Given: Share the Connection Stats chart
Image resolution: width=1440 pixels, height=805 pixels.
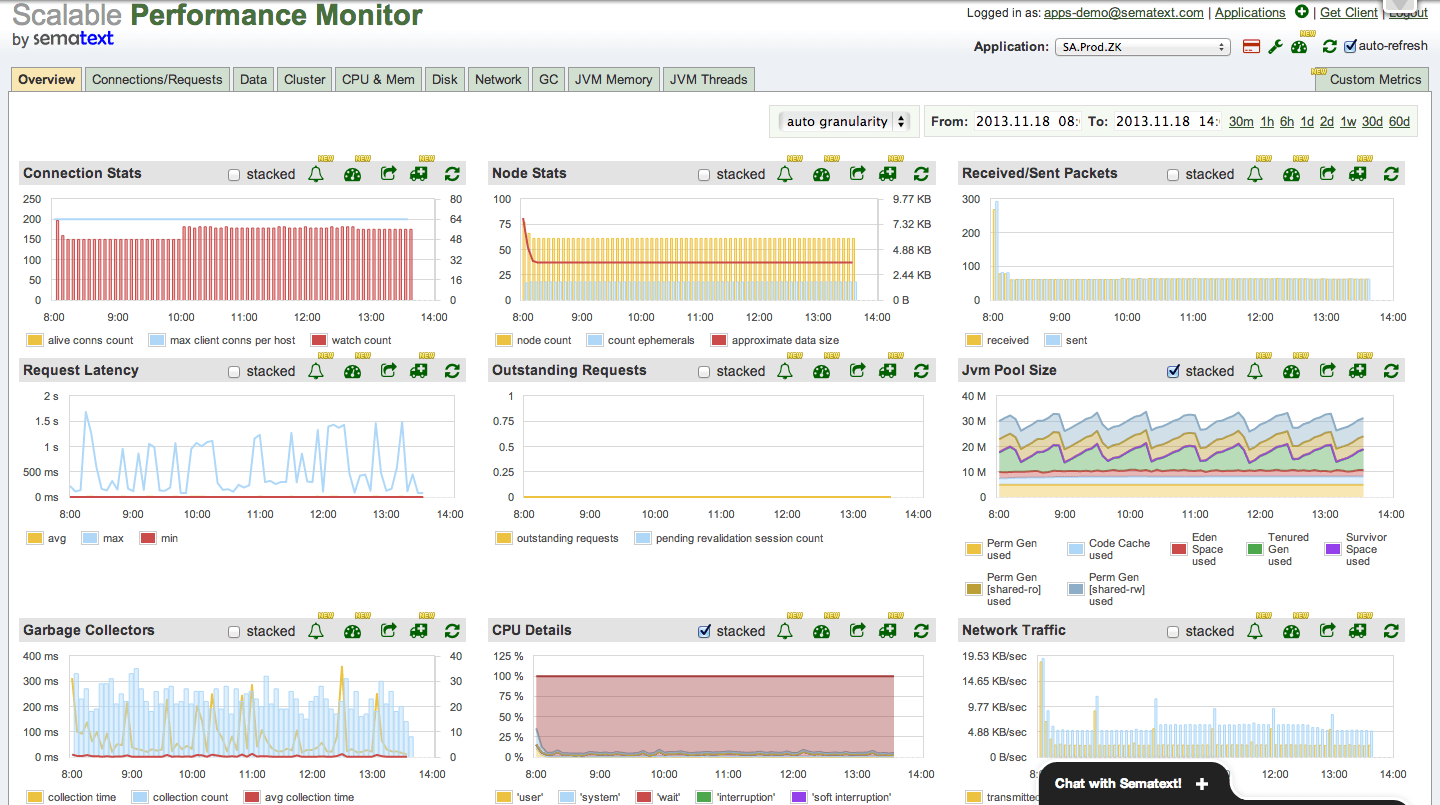Looking at the screenshot, I should [389, 174].
